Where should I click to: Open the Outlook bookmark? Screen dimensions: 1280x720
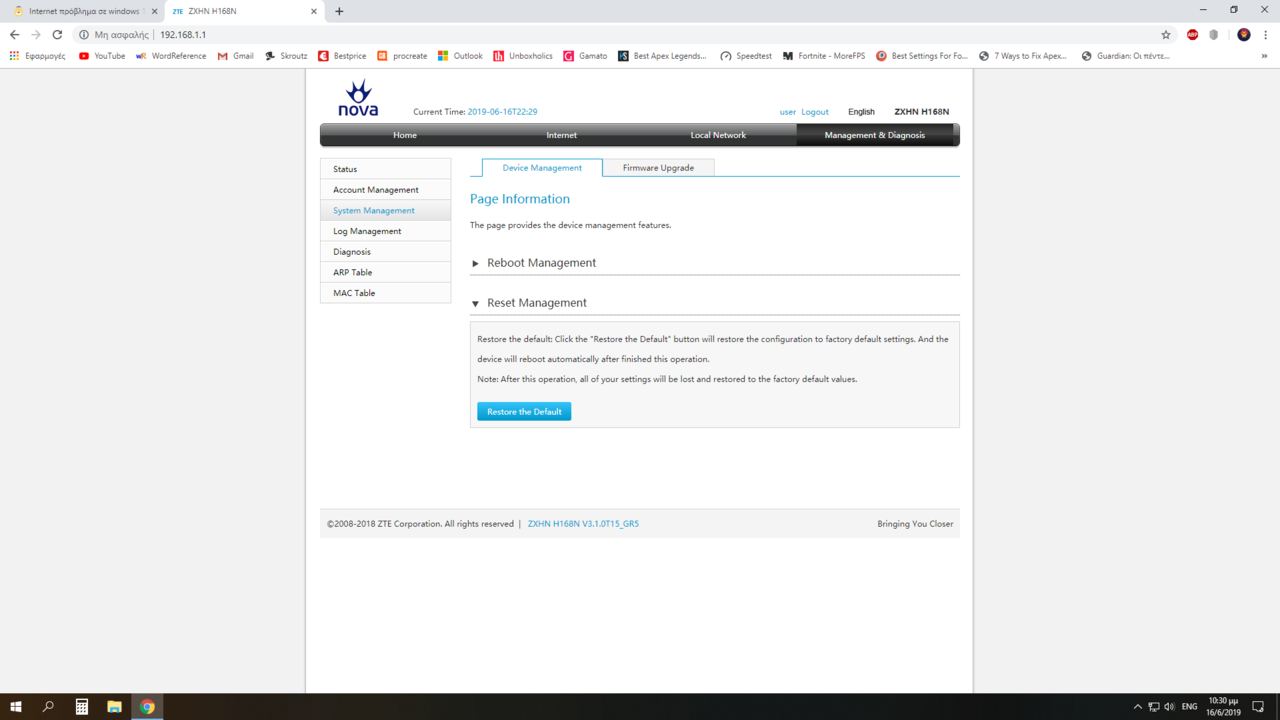[460, 56]
